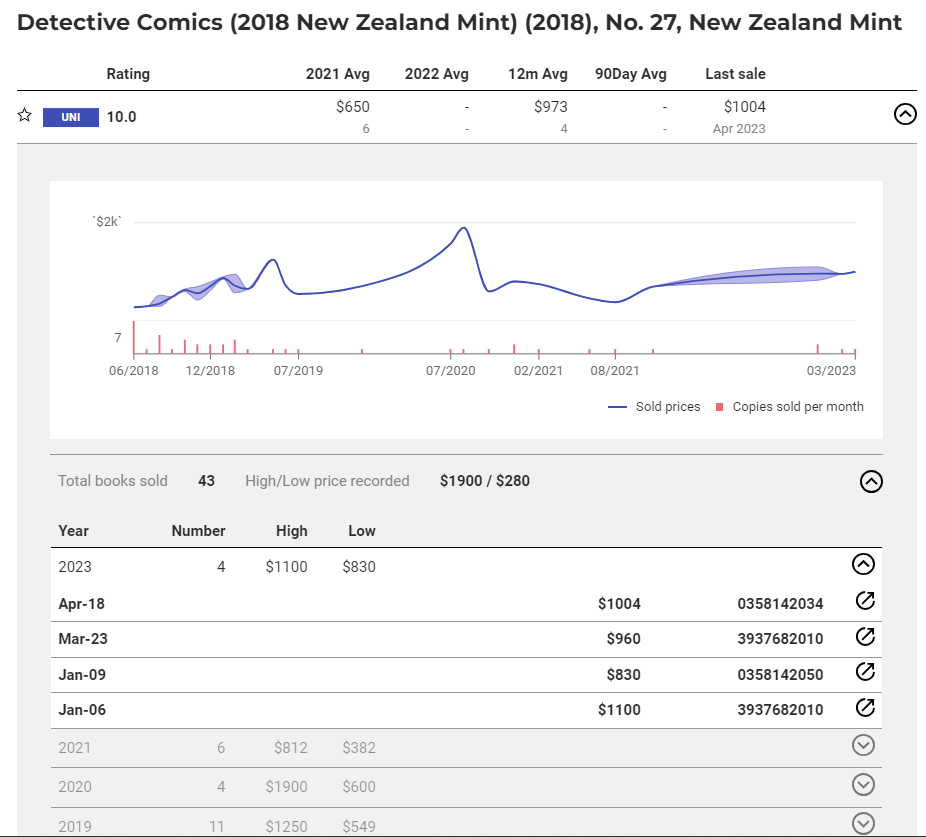Click the price line peak near 07/2020

(x=463, y=228)
